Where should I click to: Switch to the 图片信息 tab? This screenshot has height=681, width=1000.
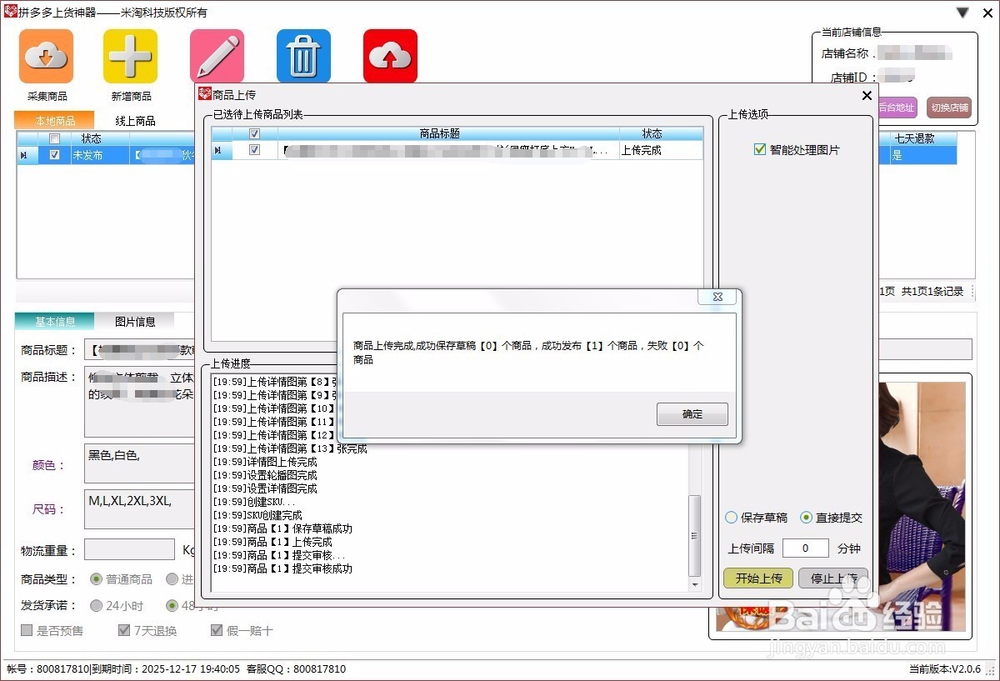(135, 321)
